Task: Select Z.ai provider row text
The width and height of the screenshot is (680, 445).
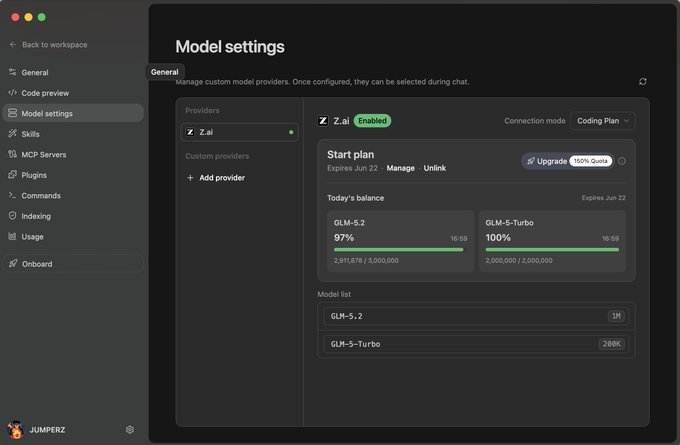Action: coord(206,132)
